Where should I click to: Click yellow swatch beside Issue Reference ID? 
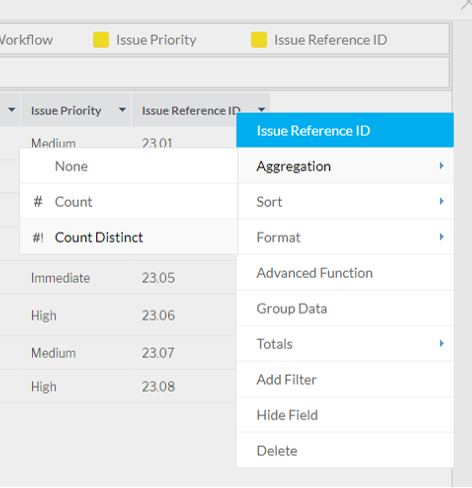(x=259, y=40)
